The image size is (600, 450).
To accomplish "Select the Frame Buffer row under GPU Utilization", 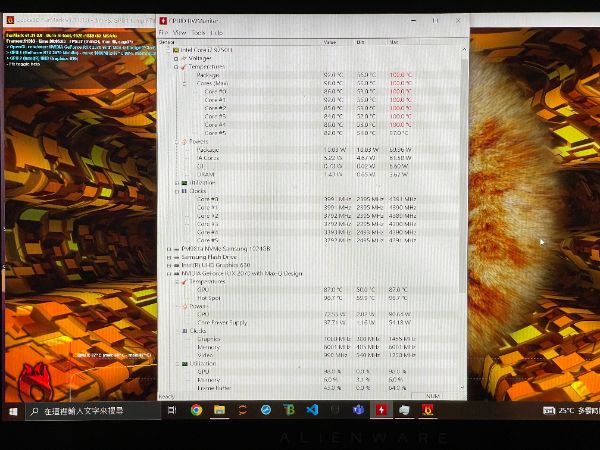I will tap(308, 388).
